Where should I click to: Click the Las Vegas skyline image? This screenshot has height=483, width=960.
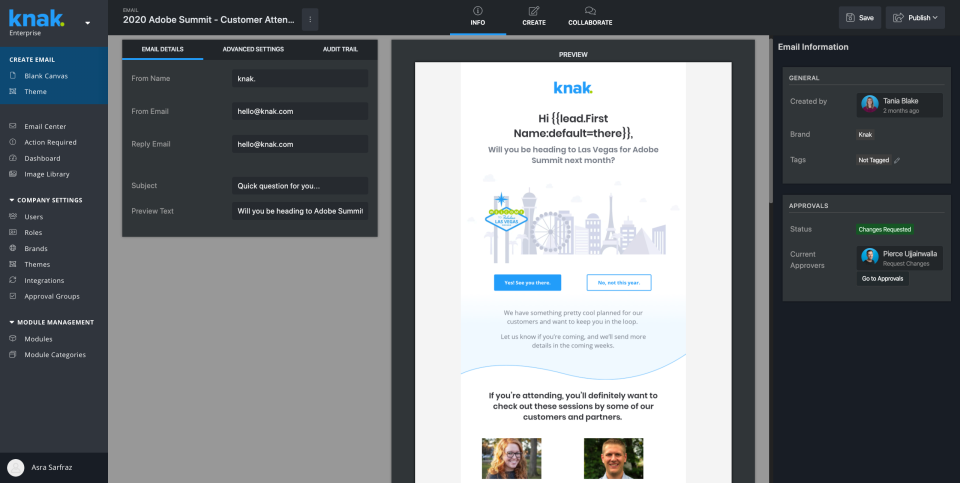(573, 219)
